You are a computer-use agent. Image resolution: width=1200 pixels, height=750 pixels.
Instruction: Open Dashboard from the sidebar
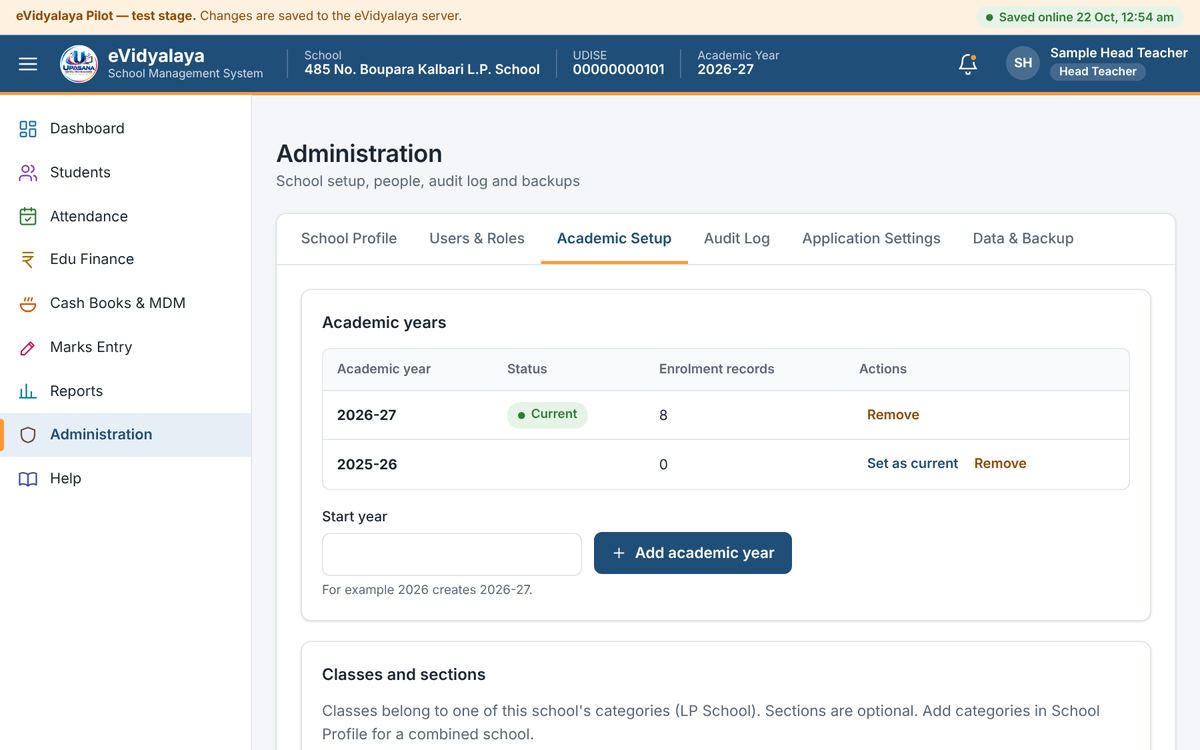tap(125, 129)
